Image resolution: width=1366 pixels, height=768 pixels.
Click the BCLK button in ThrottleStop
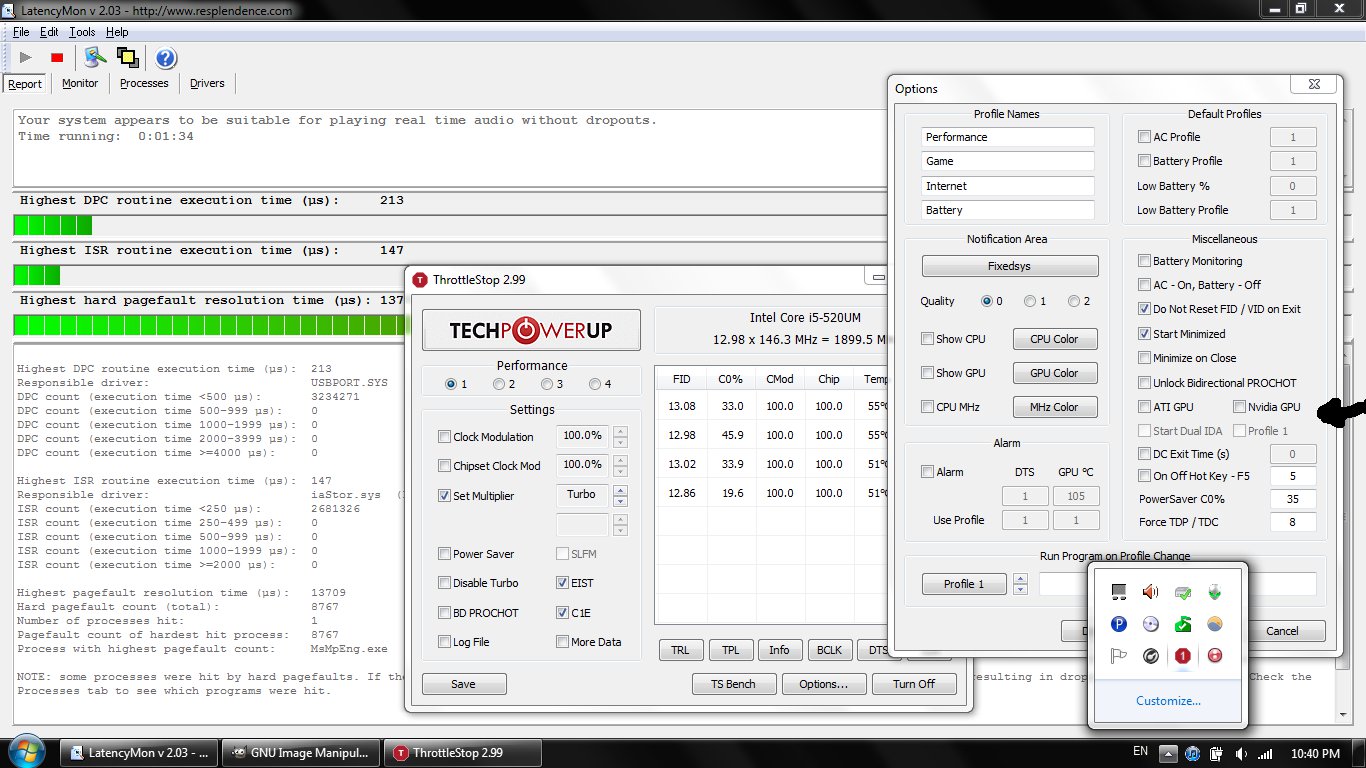pyautogui.click(x=828, y=650)
